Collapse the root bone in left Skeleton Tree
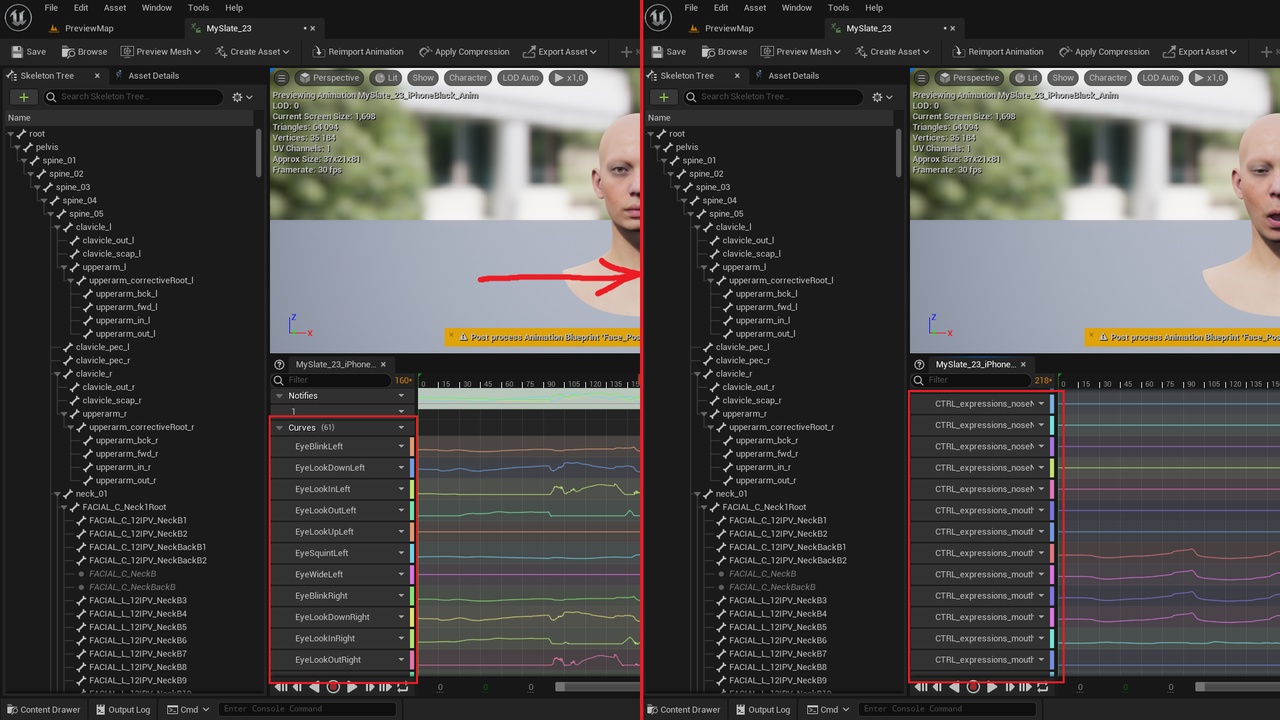This screenshot has height=720, width=1280. click(x=11, y=134)
